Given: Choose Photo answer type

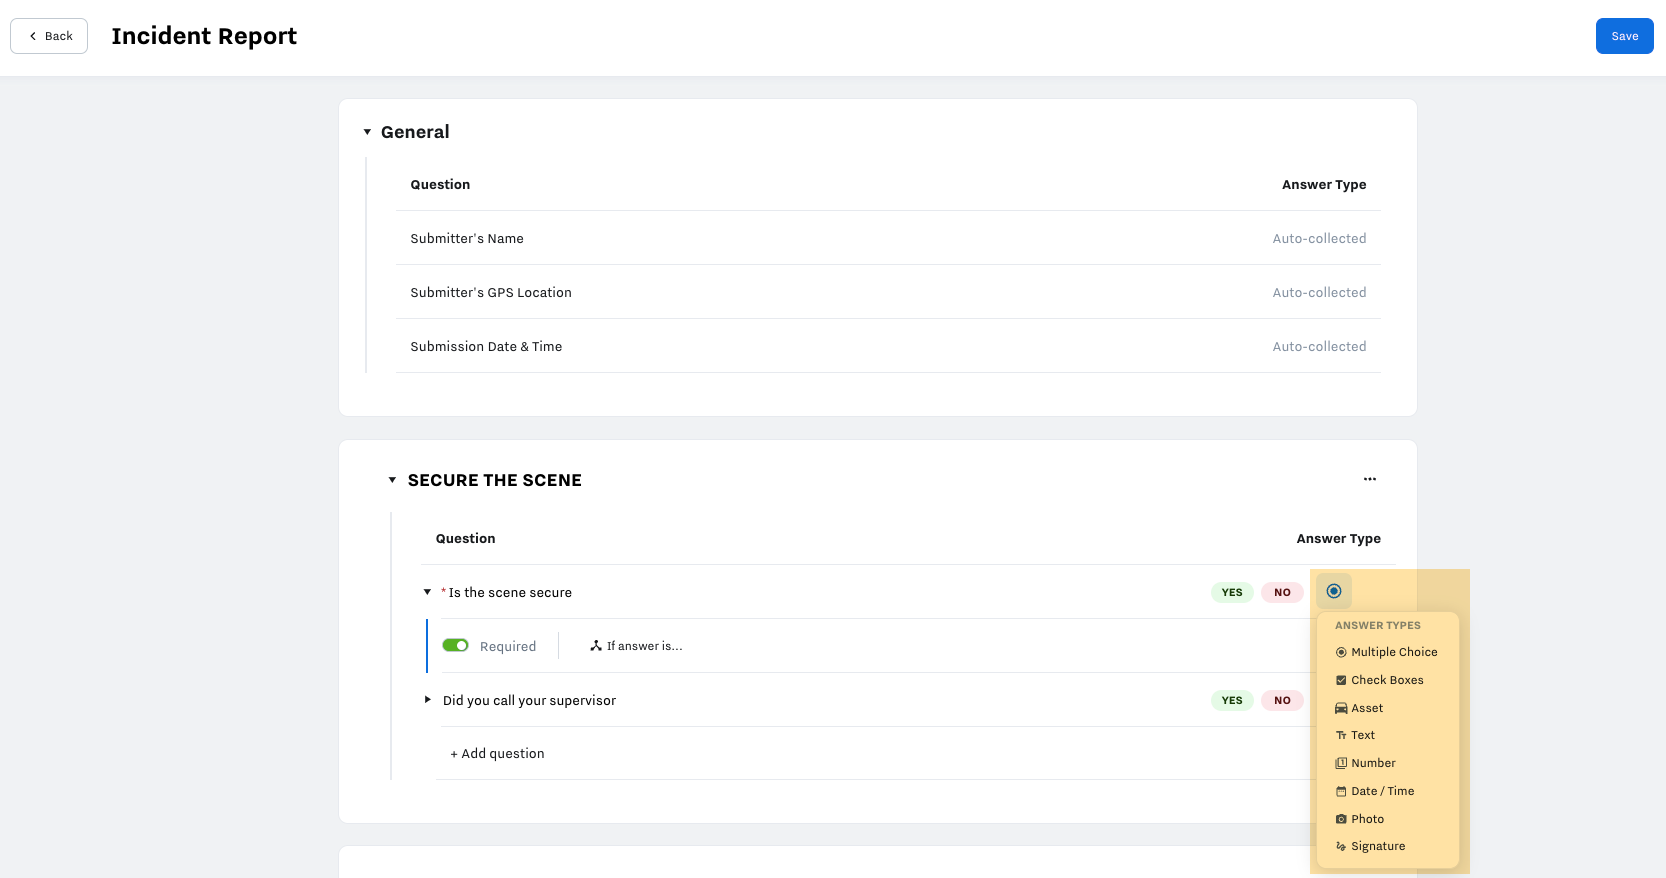Looking at the screenshot, I should click(x=1367, y=819).
